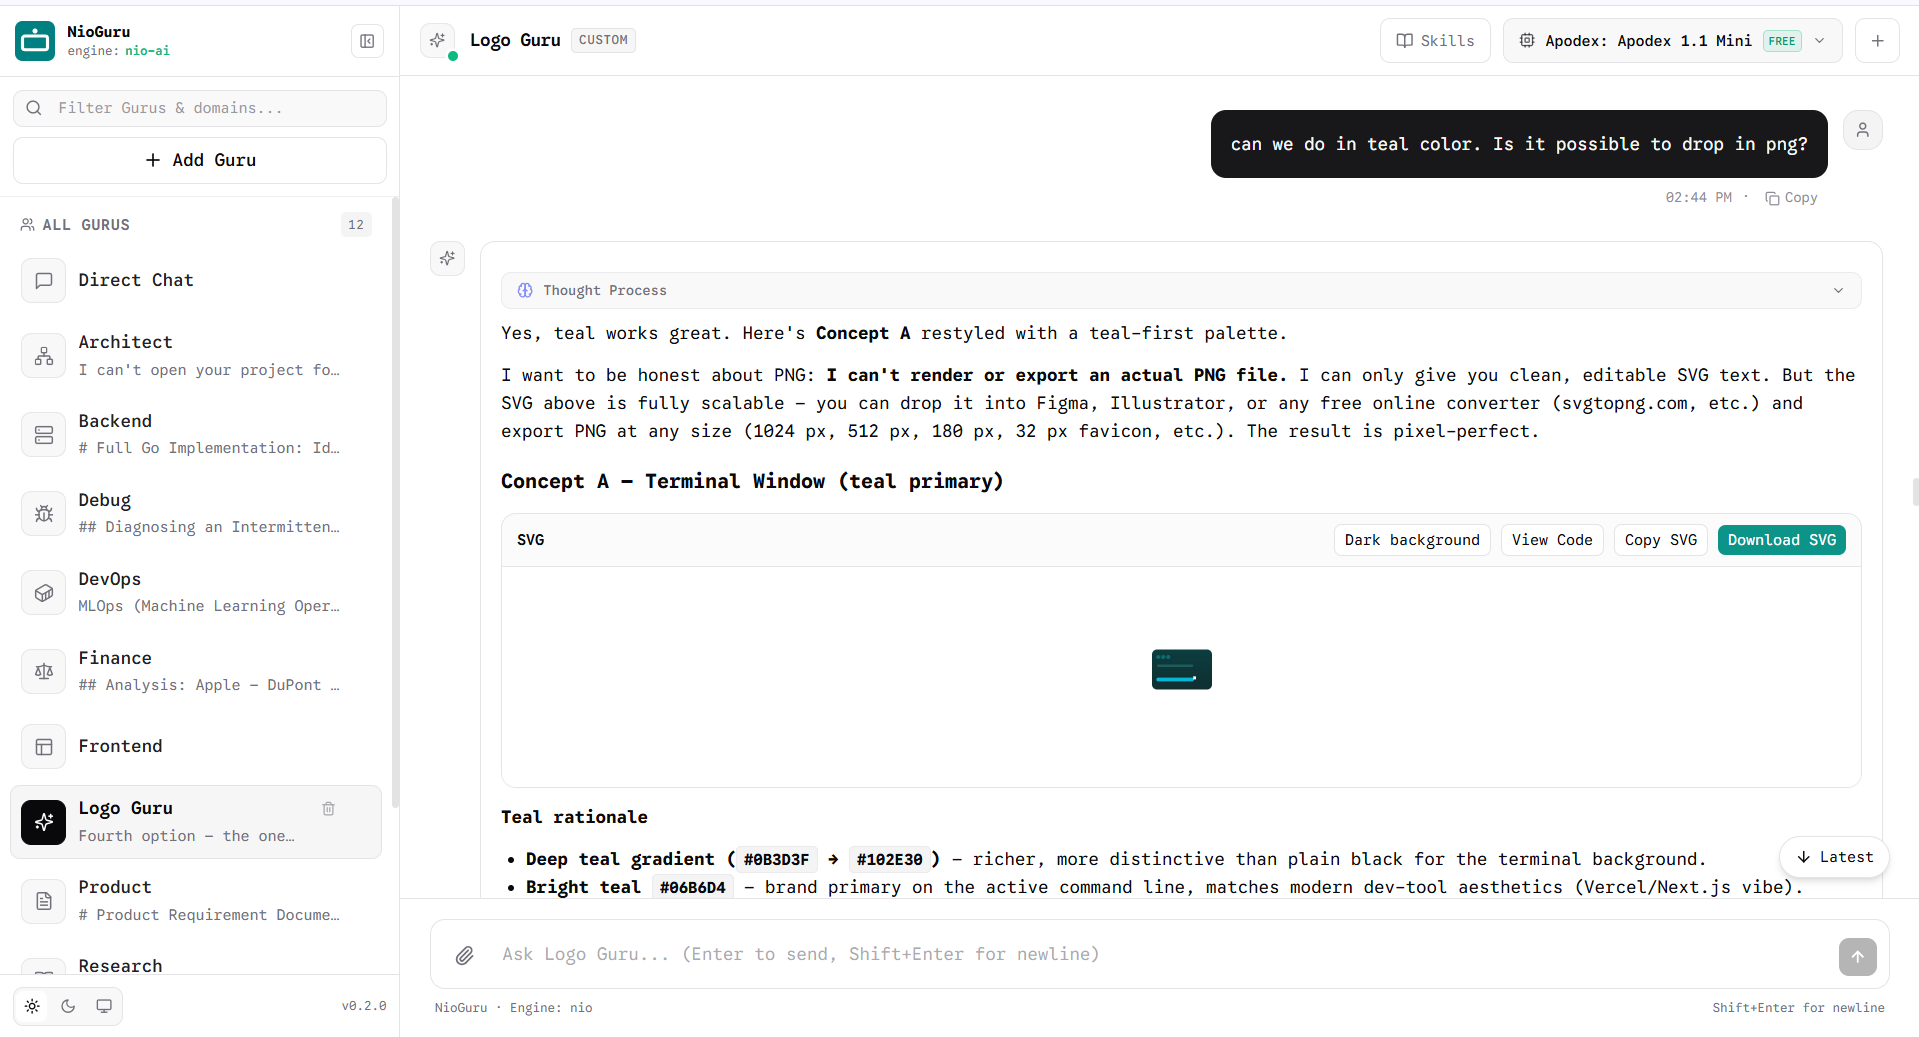Click the DevOps cube icon
The image size is (1919, 1037).
click(x=44, y=593)
